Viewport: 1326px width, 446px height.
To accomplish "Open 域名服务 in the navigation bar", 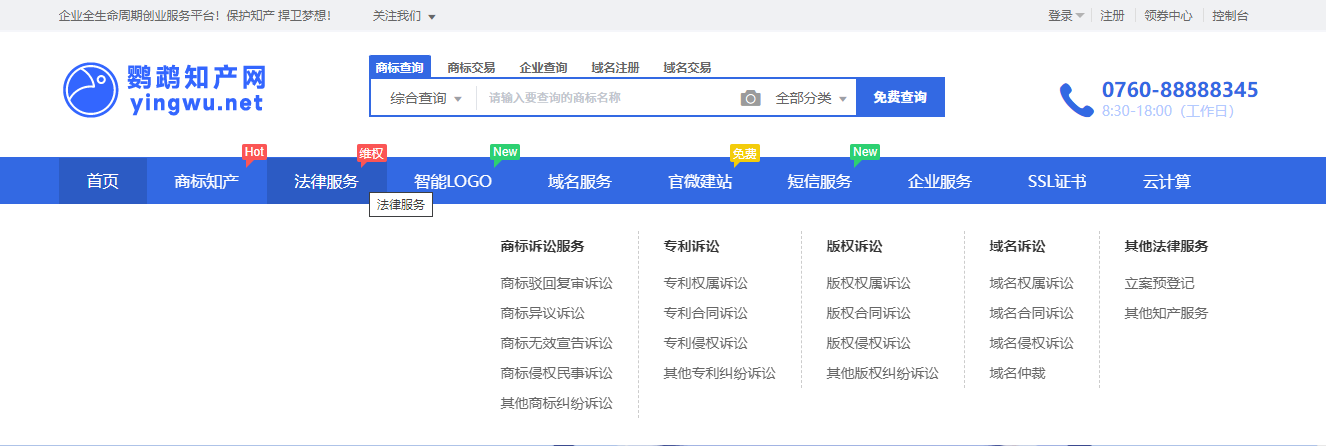I will pyautogui.click(x=579, y=182).
